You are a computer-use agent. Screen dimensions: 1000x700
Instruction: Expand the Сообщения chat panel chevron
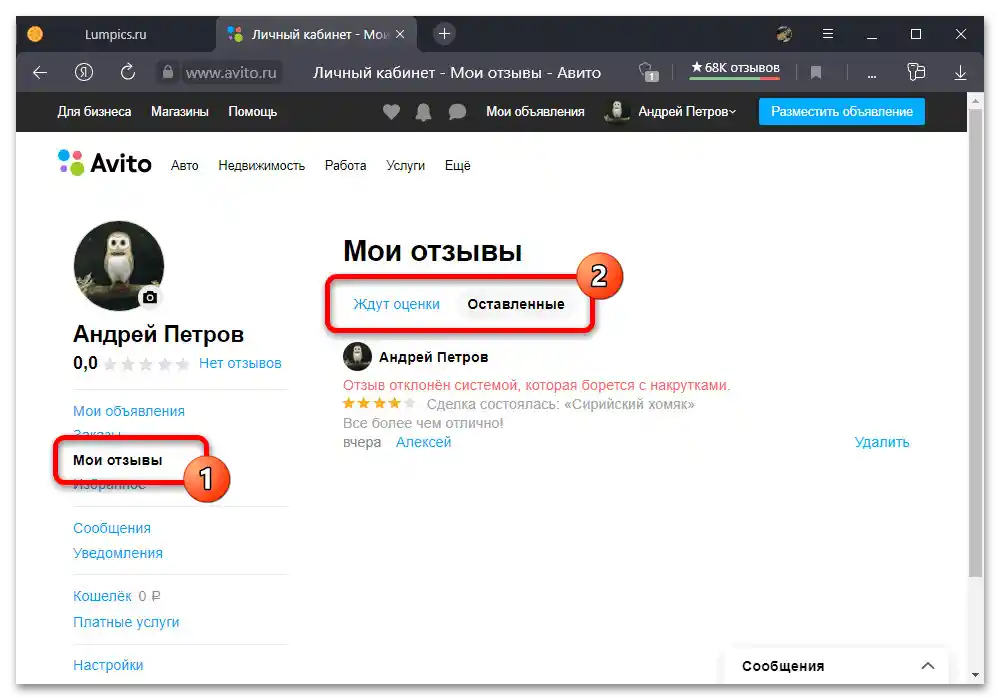tap(927, 666)
